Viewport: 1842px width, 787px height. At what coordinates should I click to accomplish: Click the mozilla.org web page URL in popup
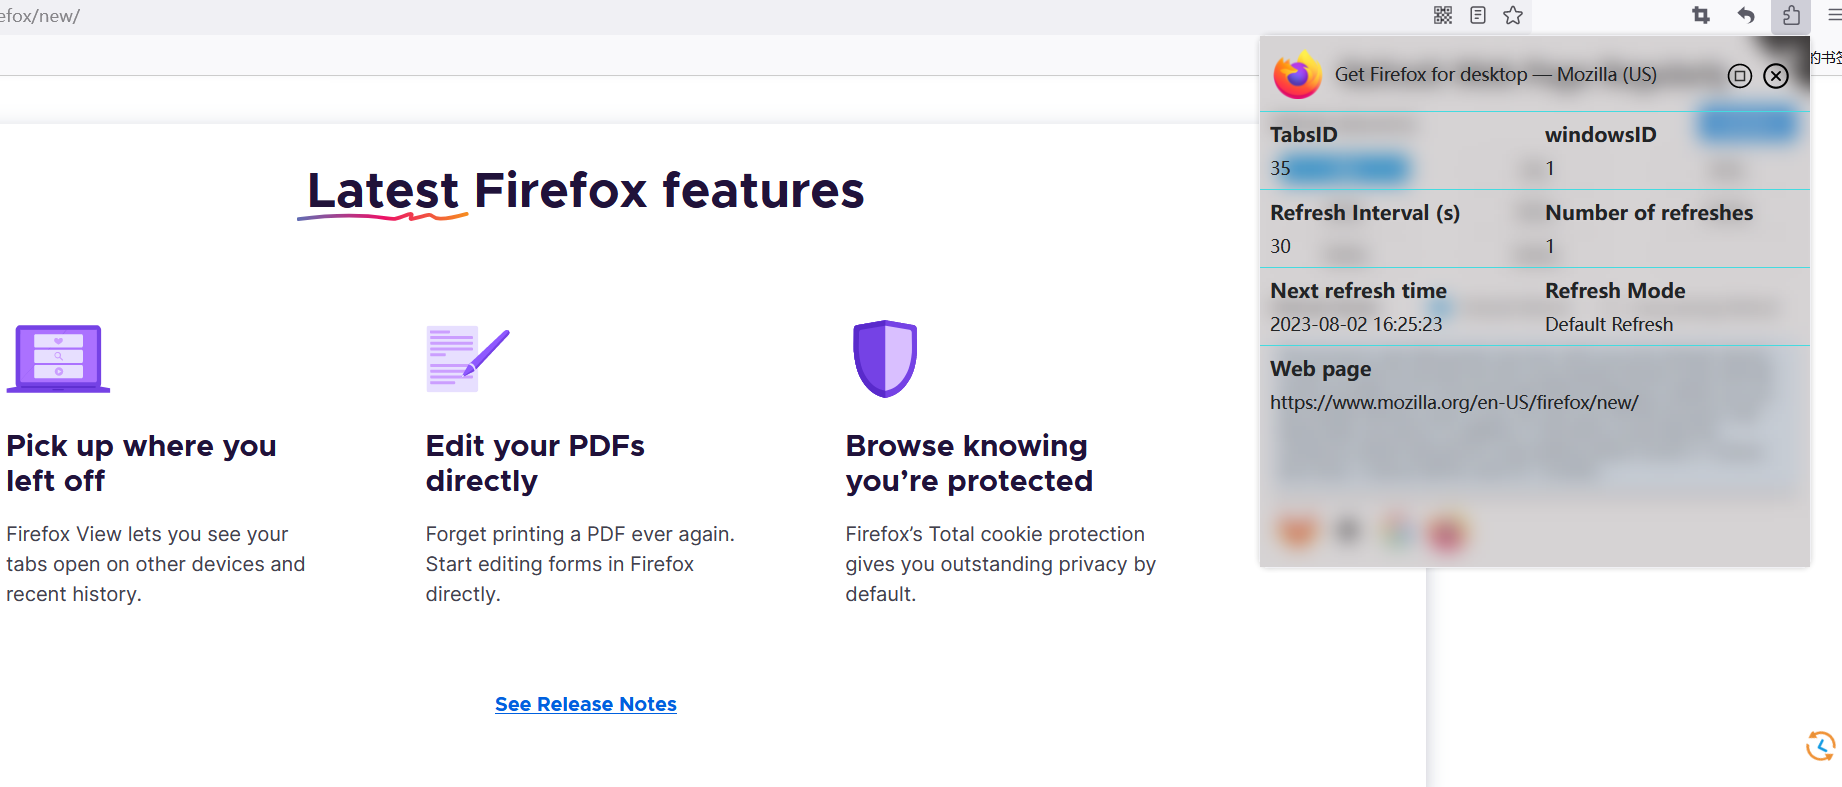(1454, 402)
